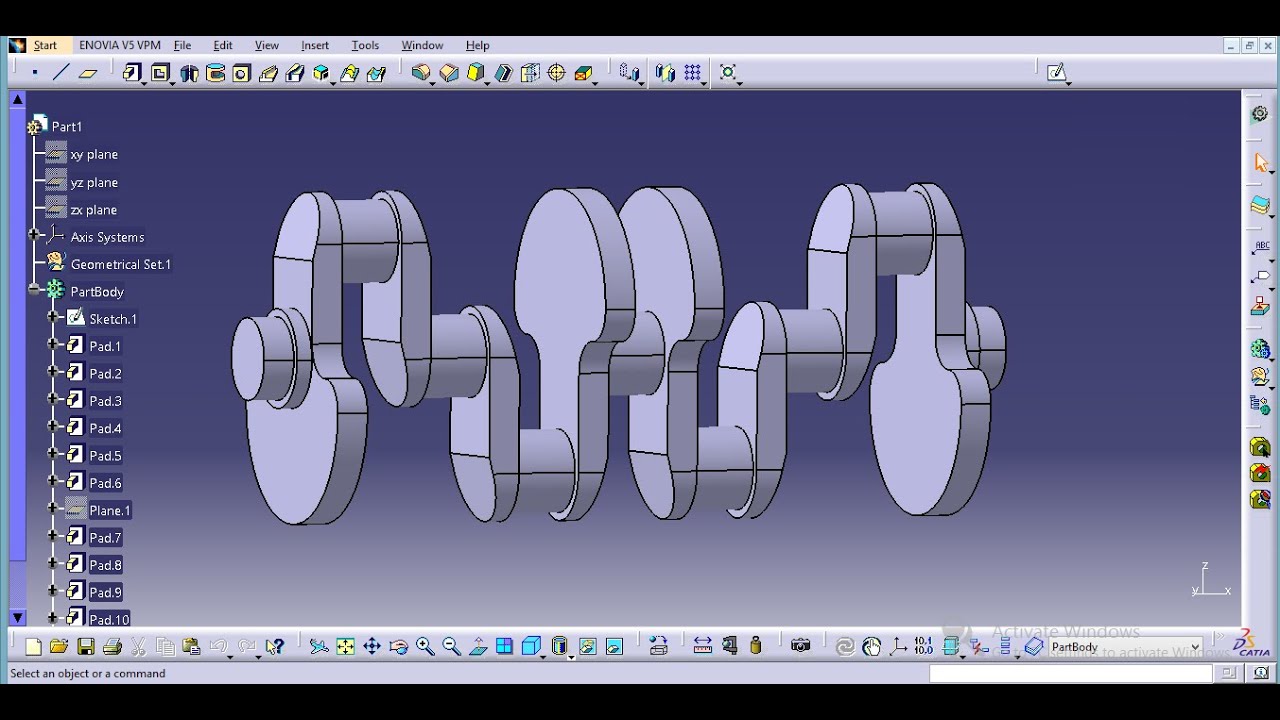The width and height of the screenshot is (1280, 720).
Task: Select the Groove tool
Action: [x=215, y=72]
